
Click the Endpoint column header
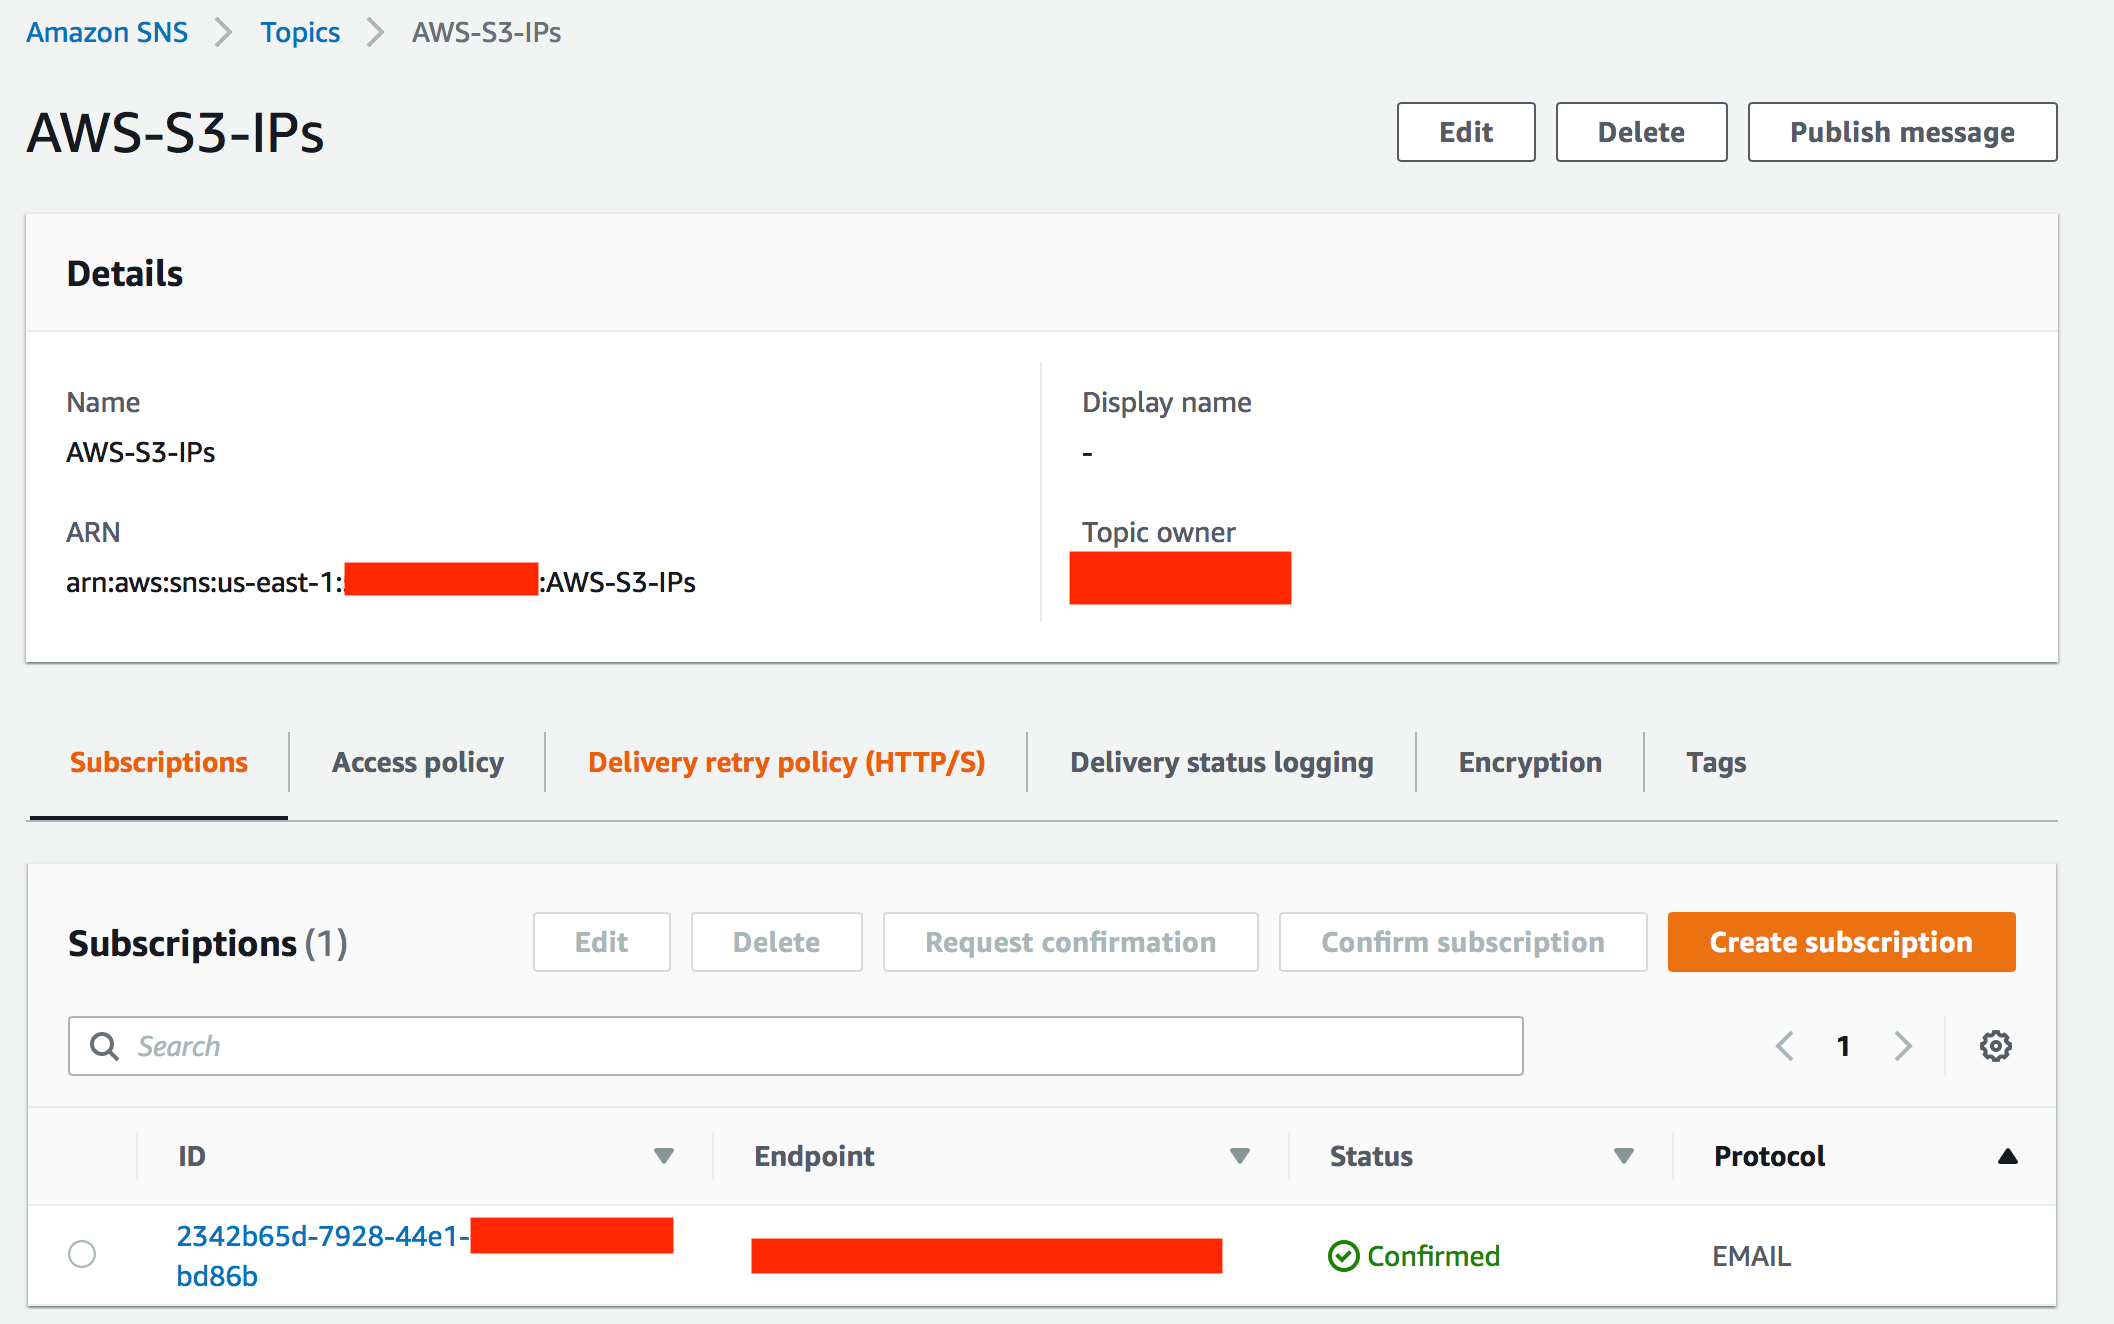[814, 1156]
